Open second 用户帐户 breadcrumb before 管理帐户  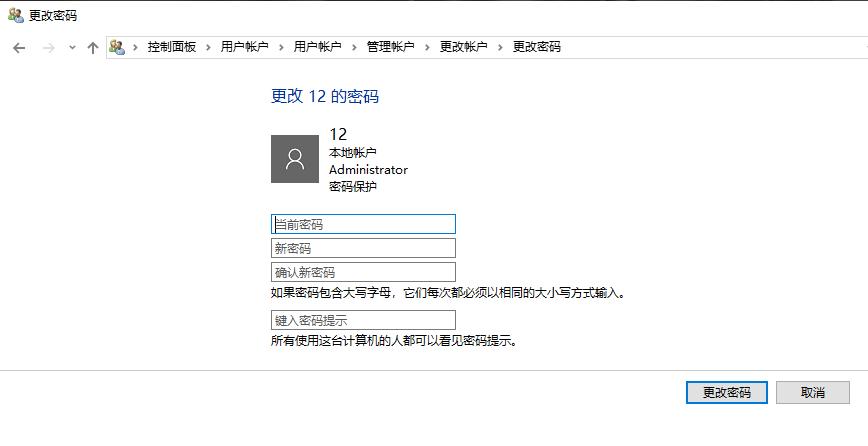tap(317, 47)
